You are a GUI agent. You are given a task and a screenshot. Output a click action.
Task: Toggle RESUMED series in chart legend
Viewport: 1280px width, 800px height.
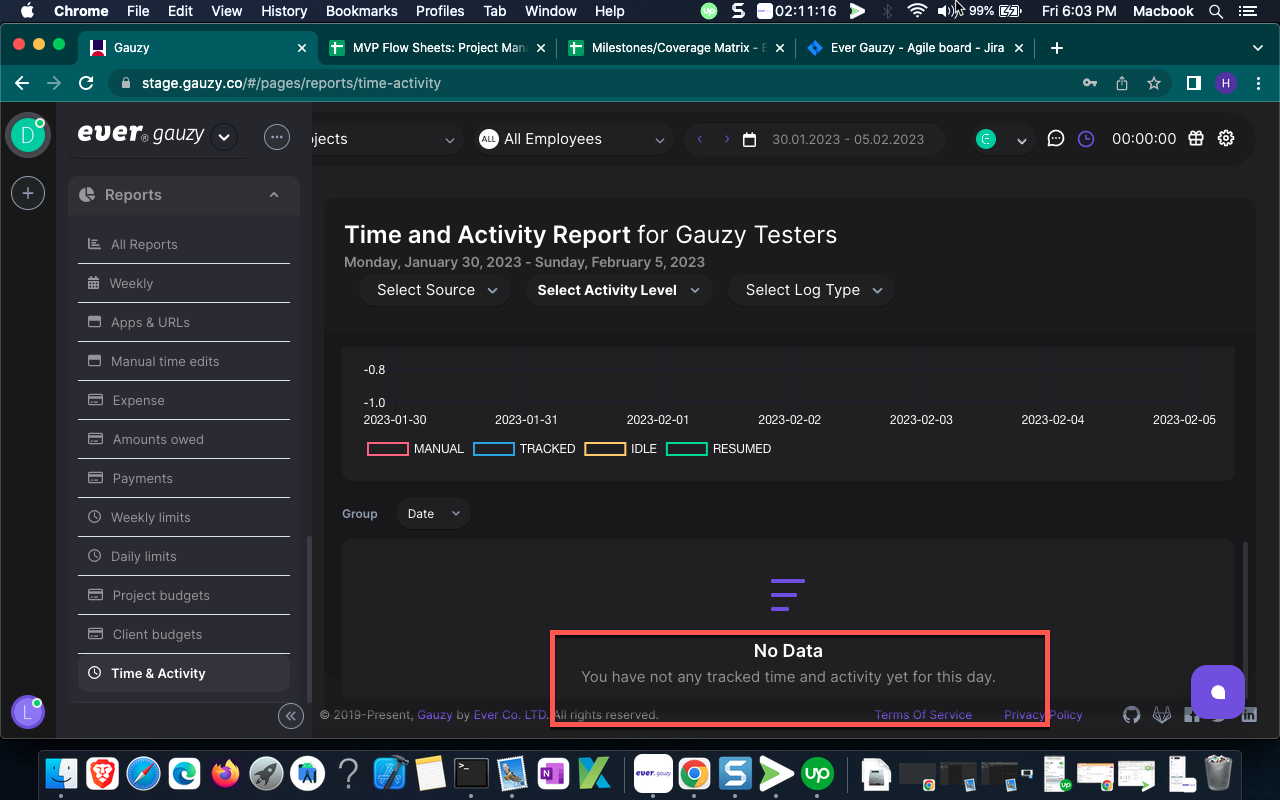[718, 449]
